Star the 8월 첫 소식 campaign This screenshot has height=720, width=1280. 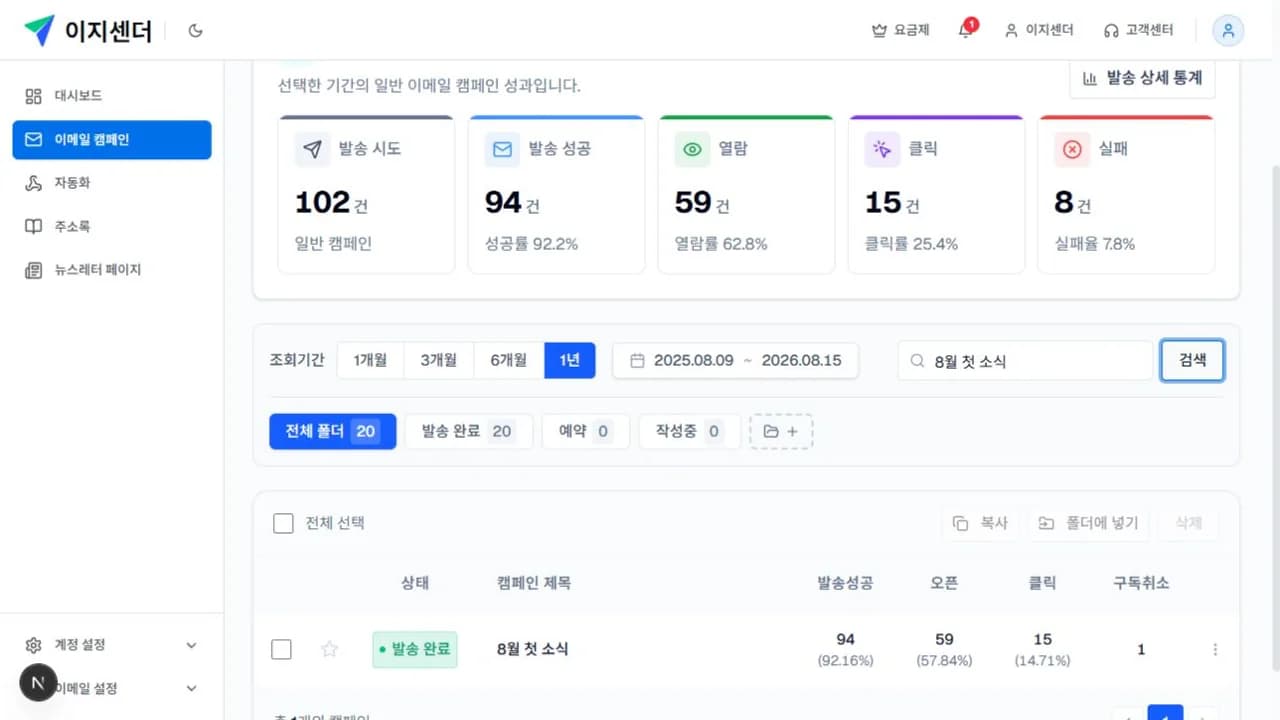click(329, 650)
